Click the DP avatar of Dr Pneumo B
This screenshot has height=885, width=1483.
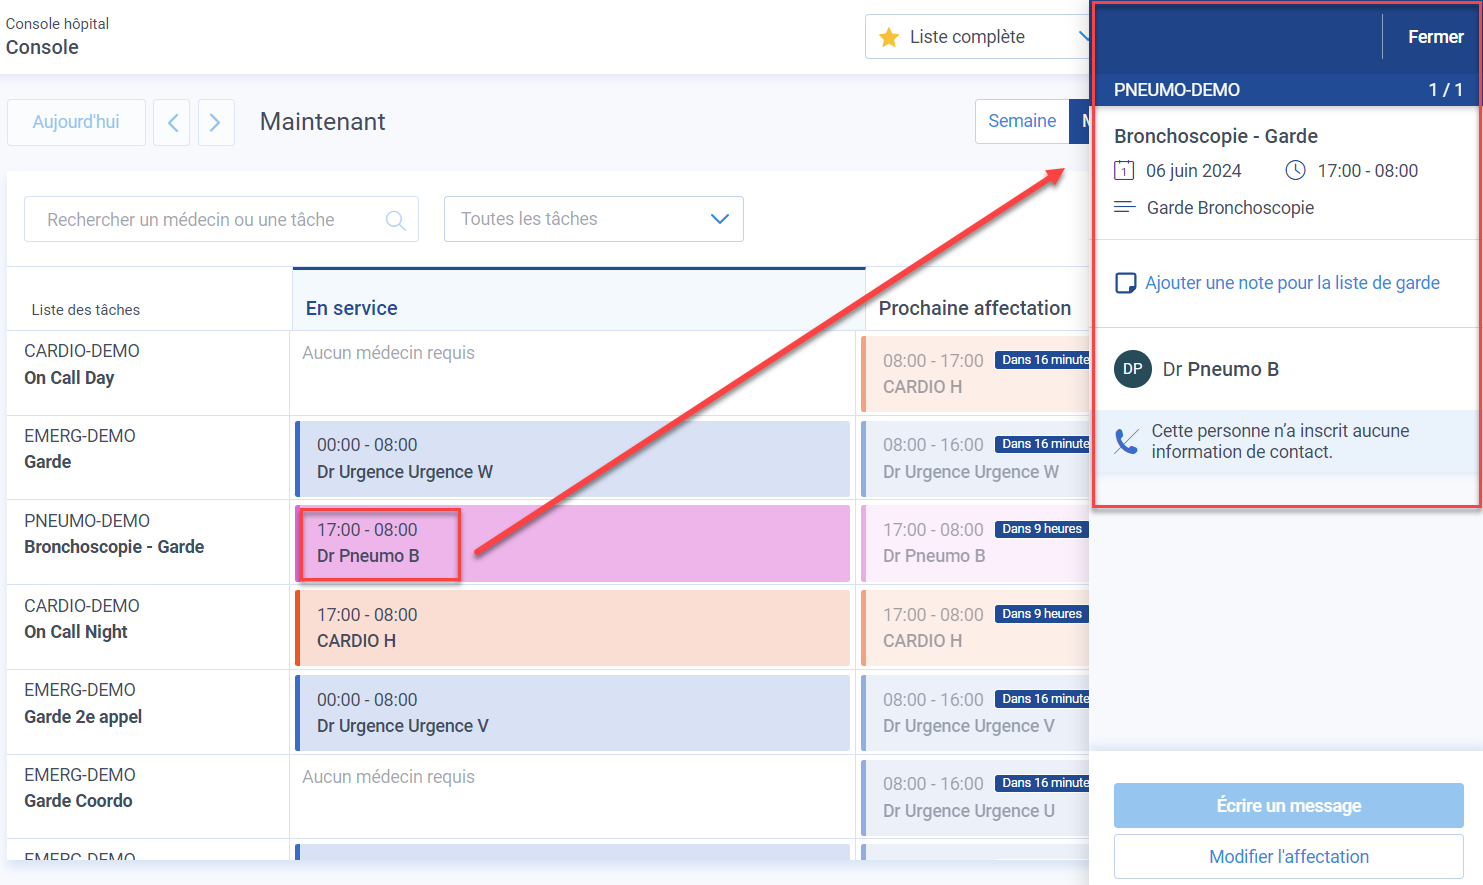[x=1132, y=369]
